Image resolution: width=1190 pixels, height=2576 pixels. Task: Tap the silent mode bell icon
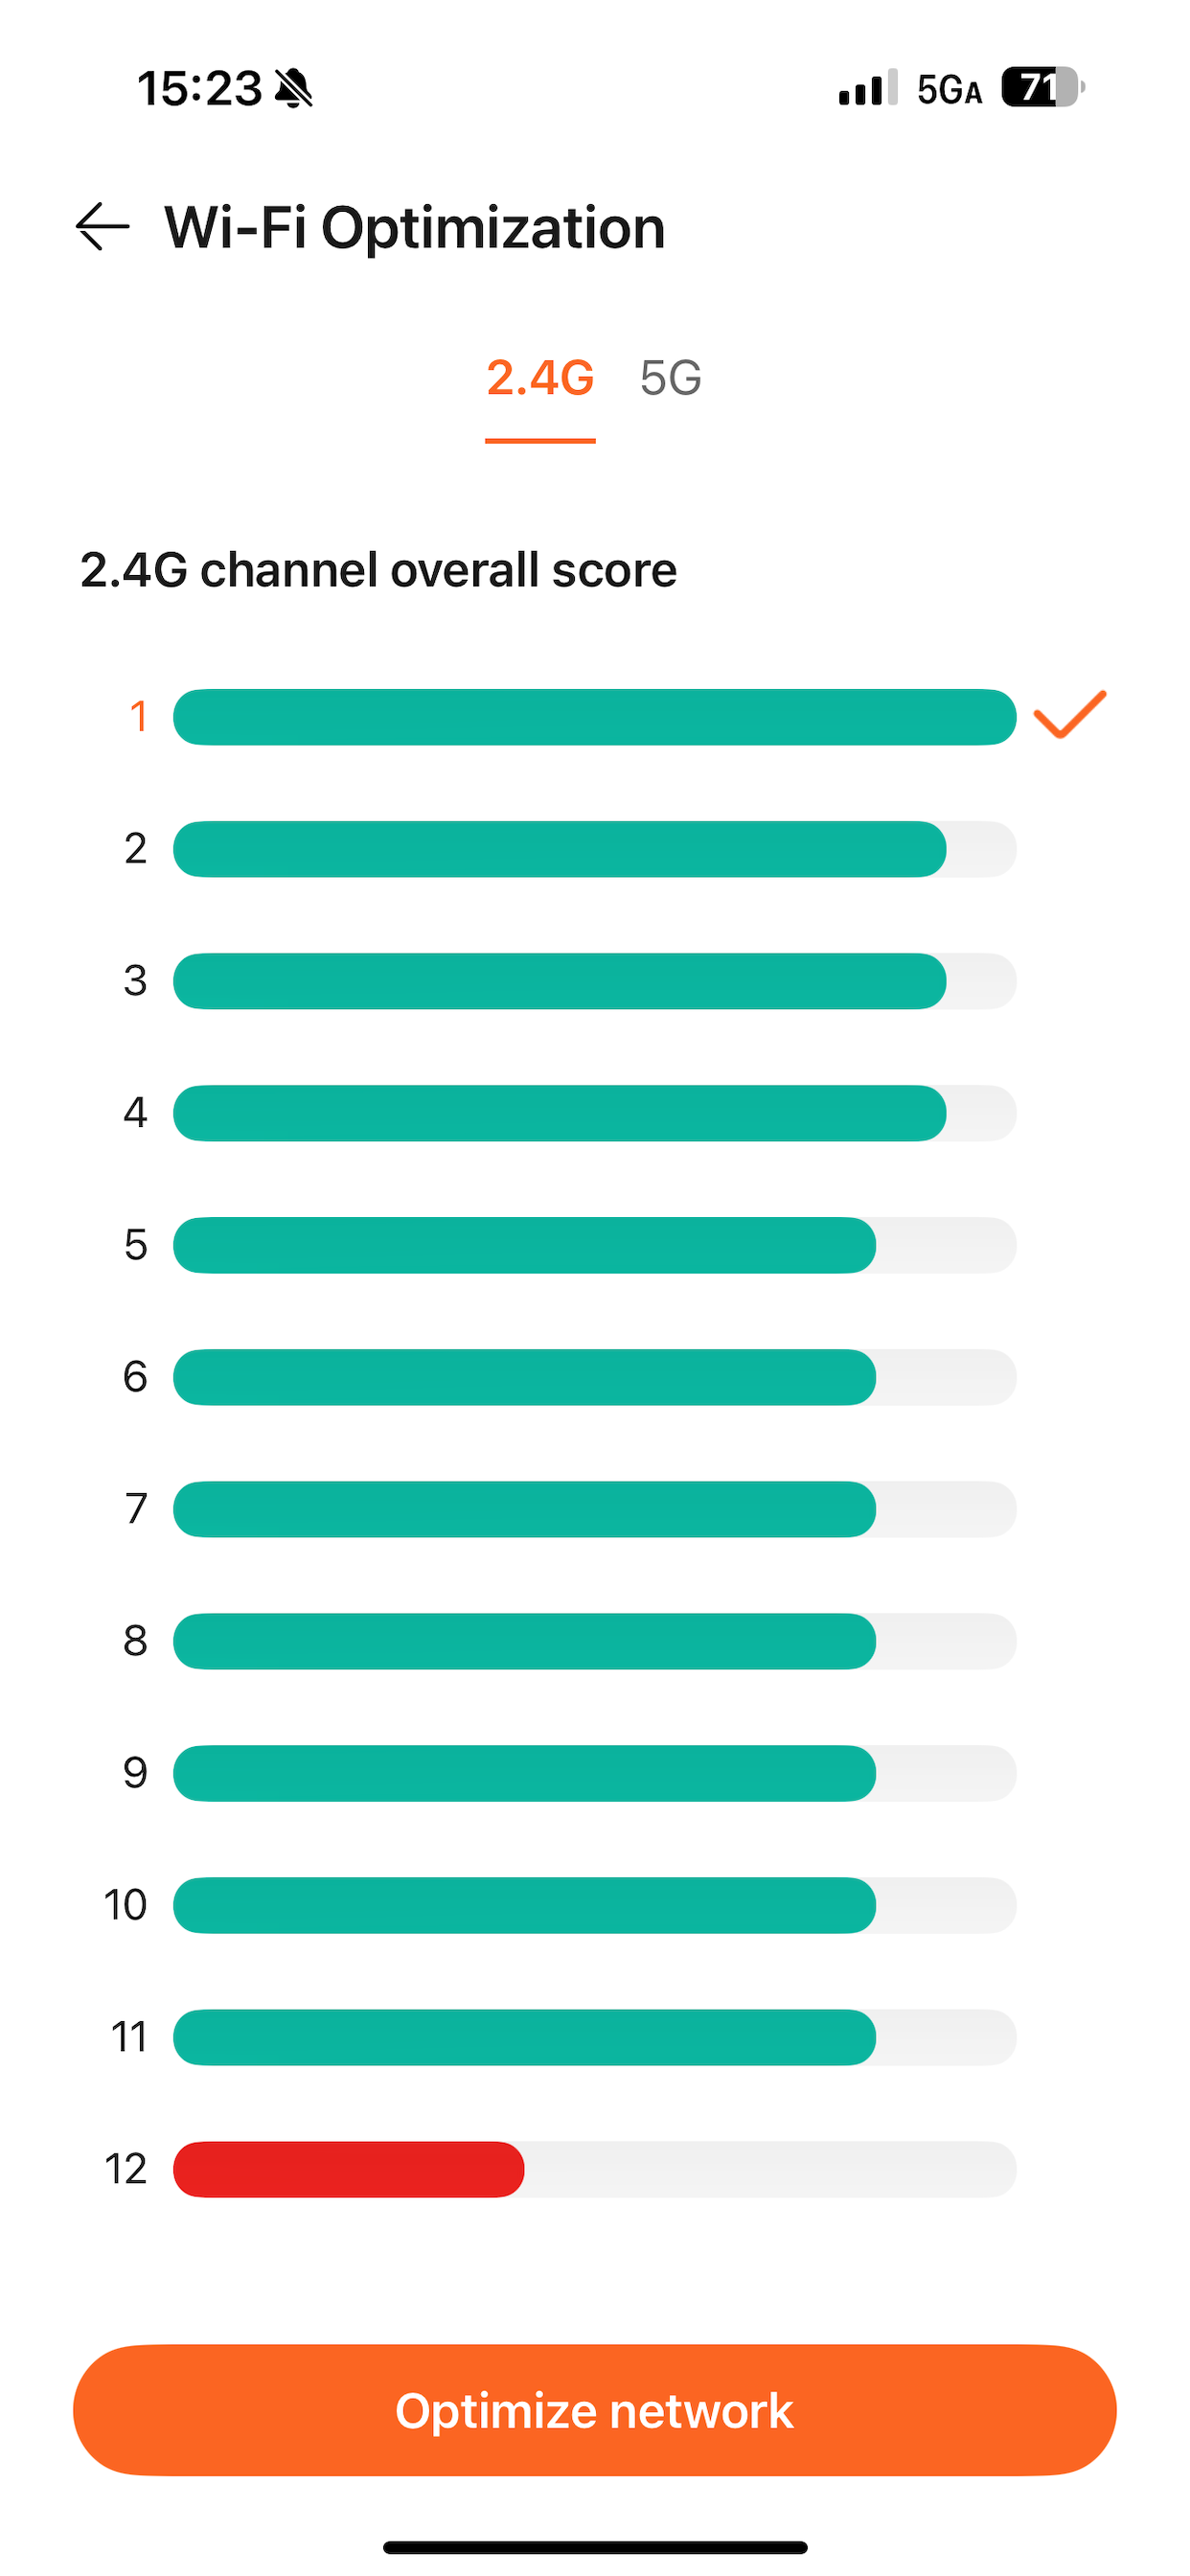pyautogui.click(x=294, y=88)
